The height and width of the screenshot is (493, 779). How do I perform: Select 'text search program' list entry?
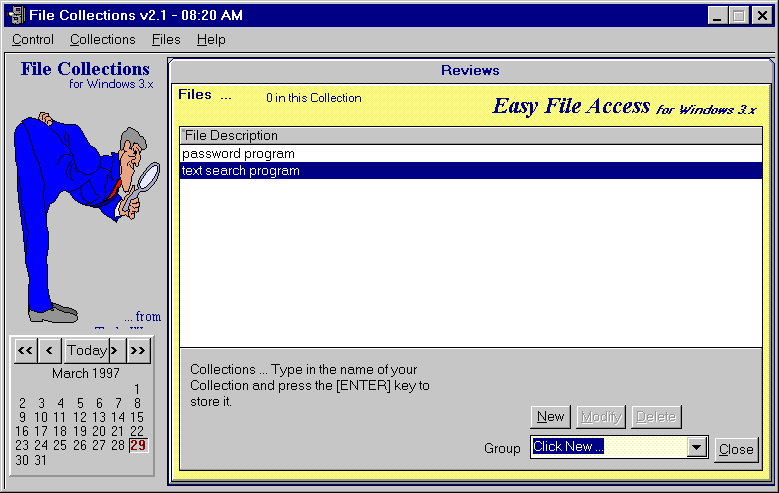pos(240,171)
